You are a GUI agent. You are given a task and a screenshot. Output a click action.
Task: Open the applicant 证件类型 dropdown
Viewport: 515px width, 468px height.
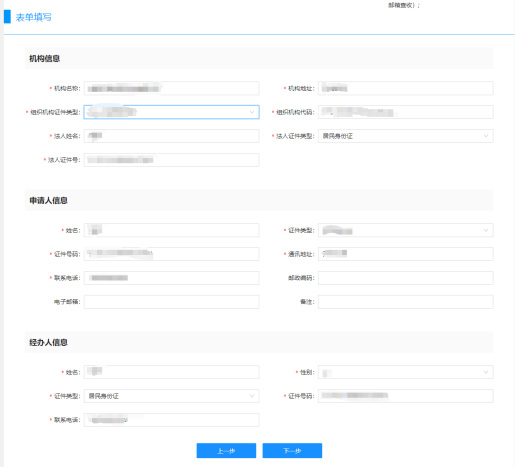point(405,230)
